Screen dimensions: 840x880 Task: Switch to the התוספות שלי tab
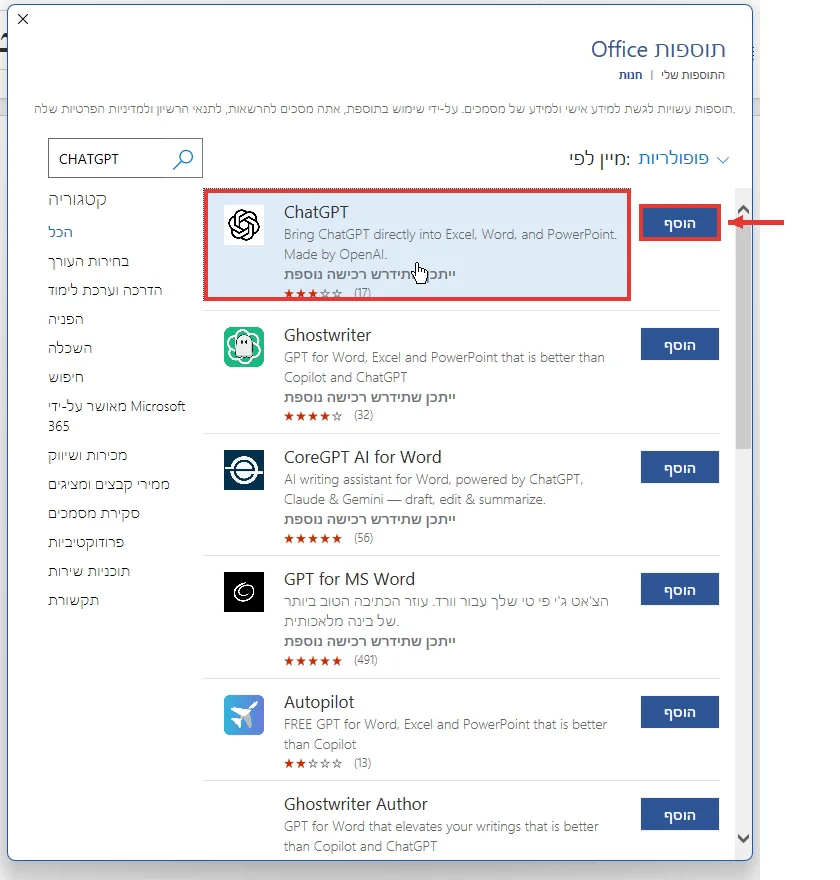pyautogui.click(x=693, y=75)
